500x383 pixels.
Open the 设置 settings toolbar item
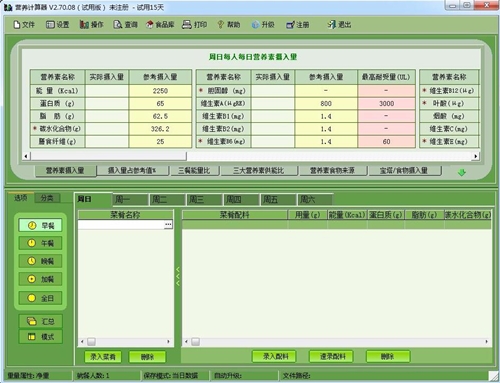(x=57, y=24)
